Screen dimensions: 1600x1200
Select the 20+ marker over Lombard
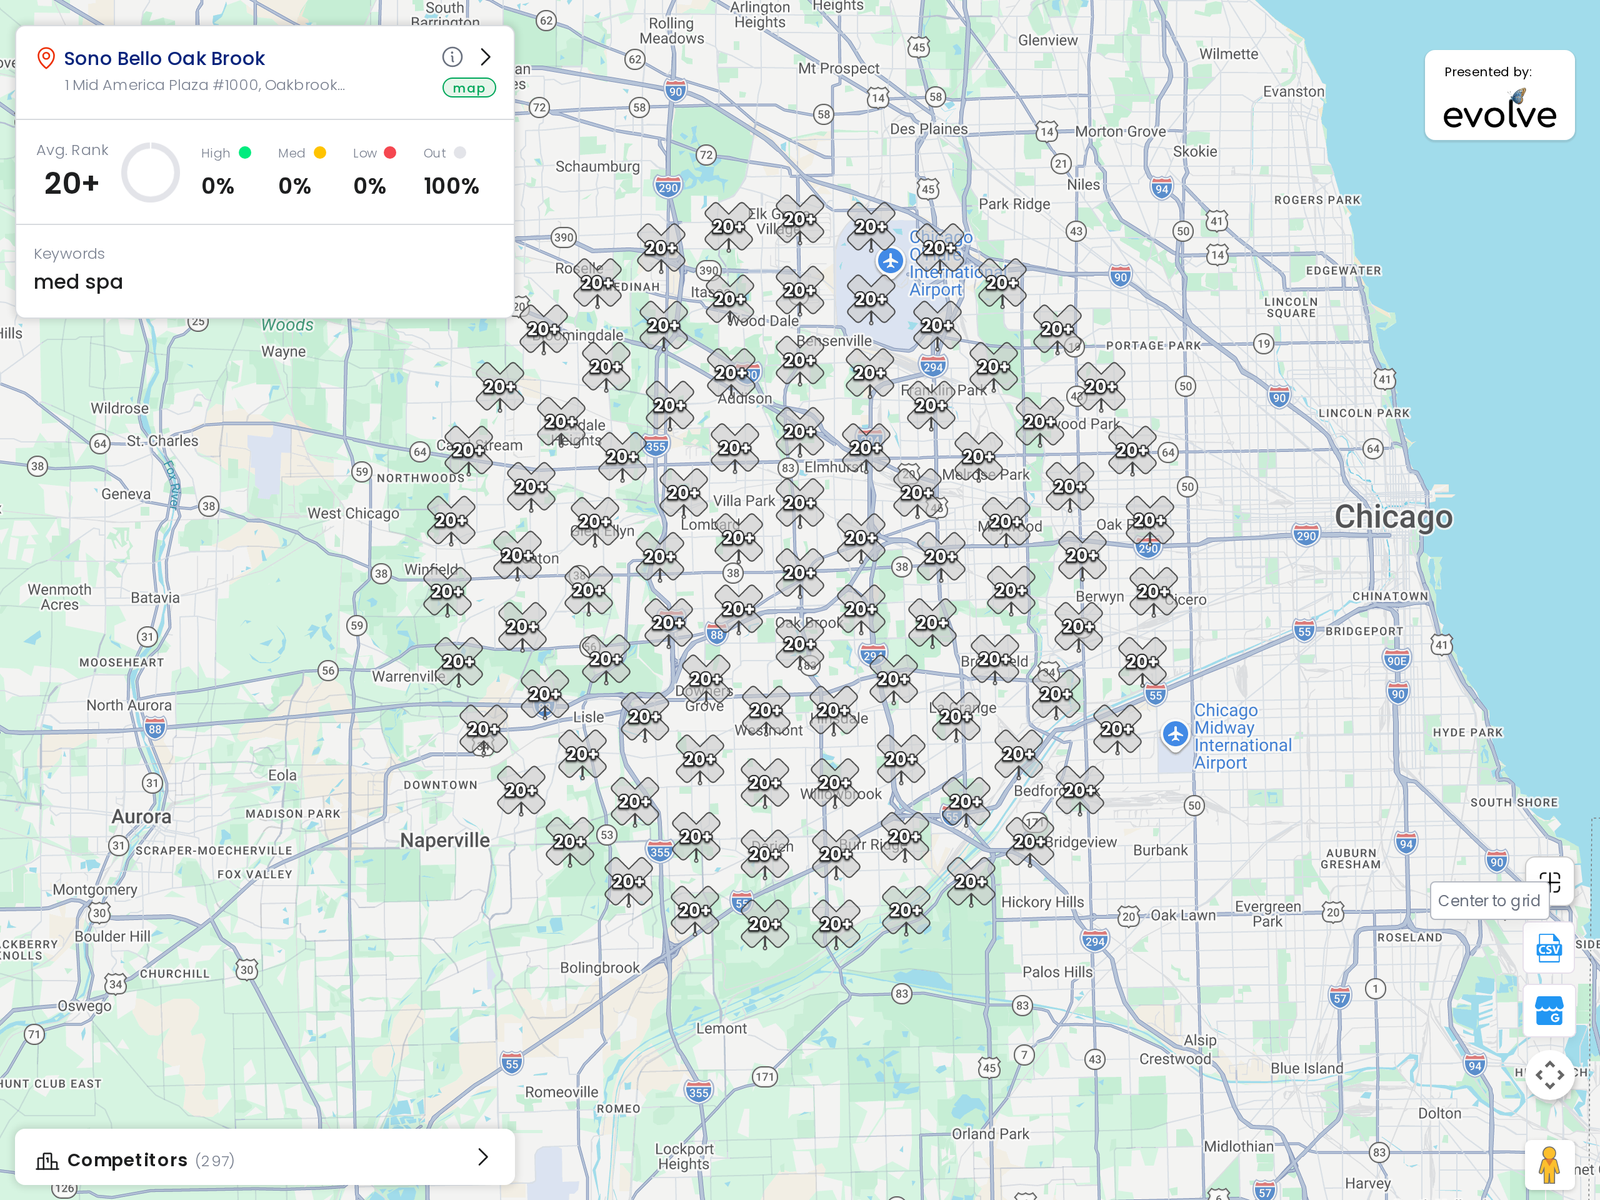739,538
